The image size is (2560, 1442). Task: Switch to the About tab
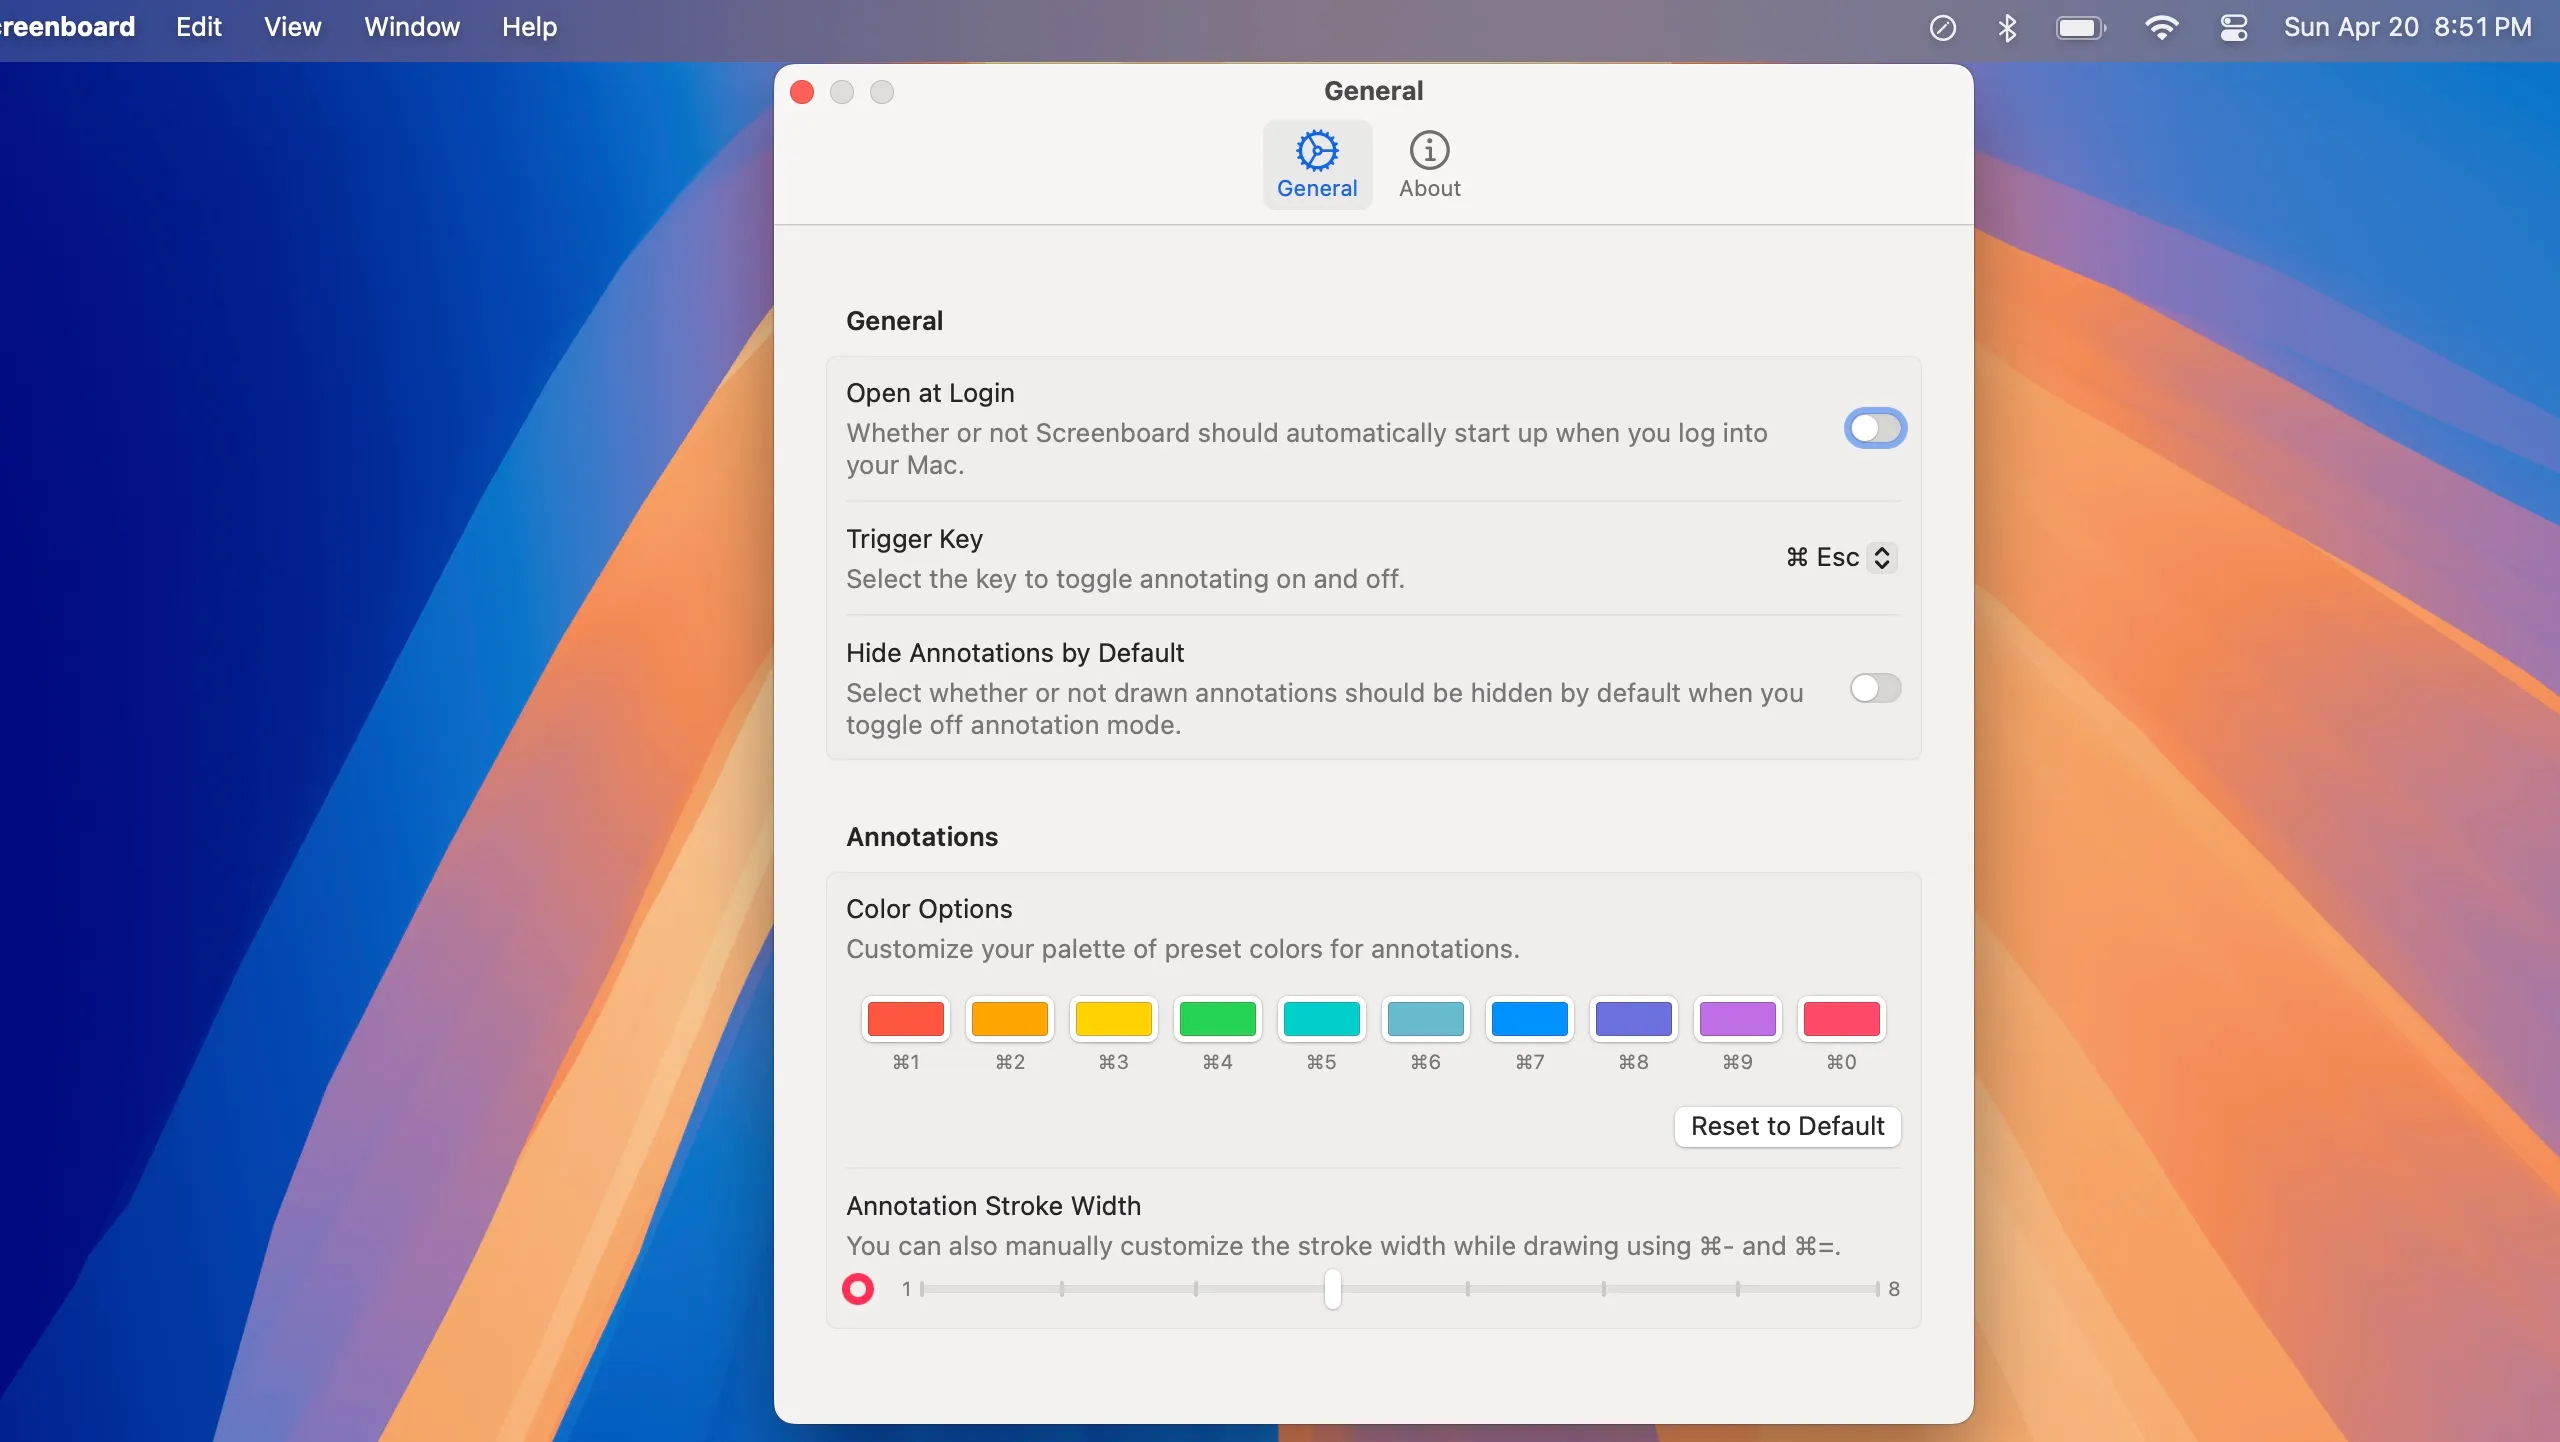(x=1429, y=165)
